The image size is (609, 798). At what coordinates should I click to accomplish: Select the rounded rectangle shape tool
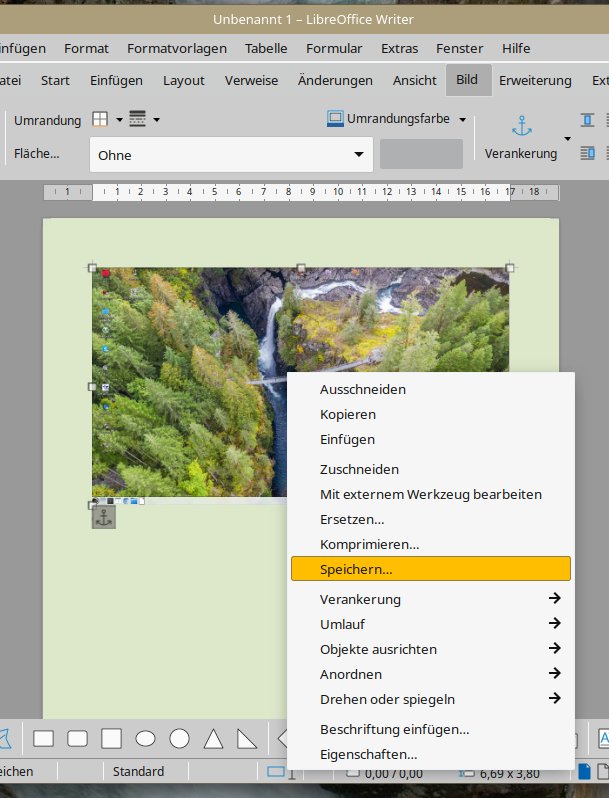coord(77,738)
